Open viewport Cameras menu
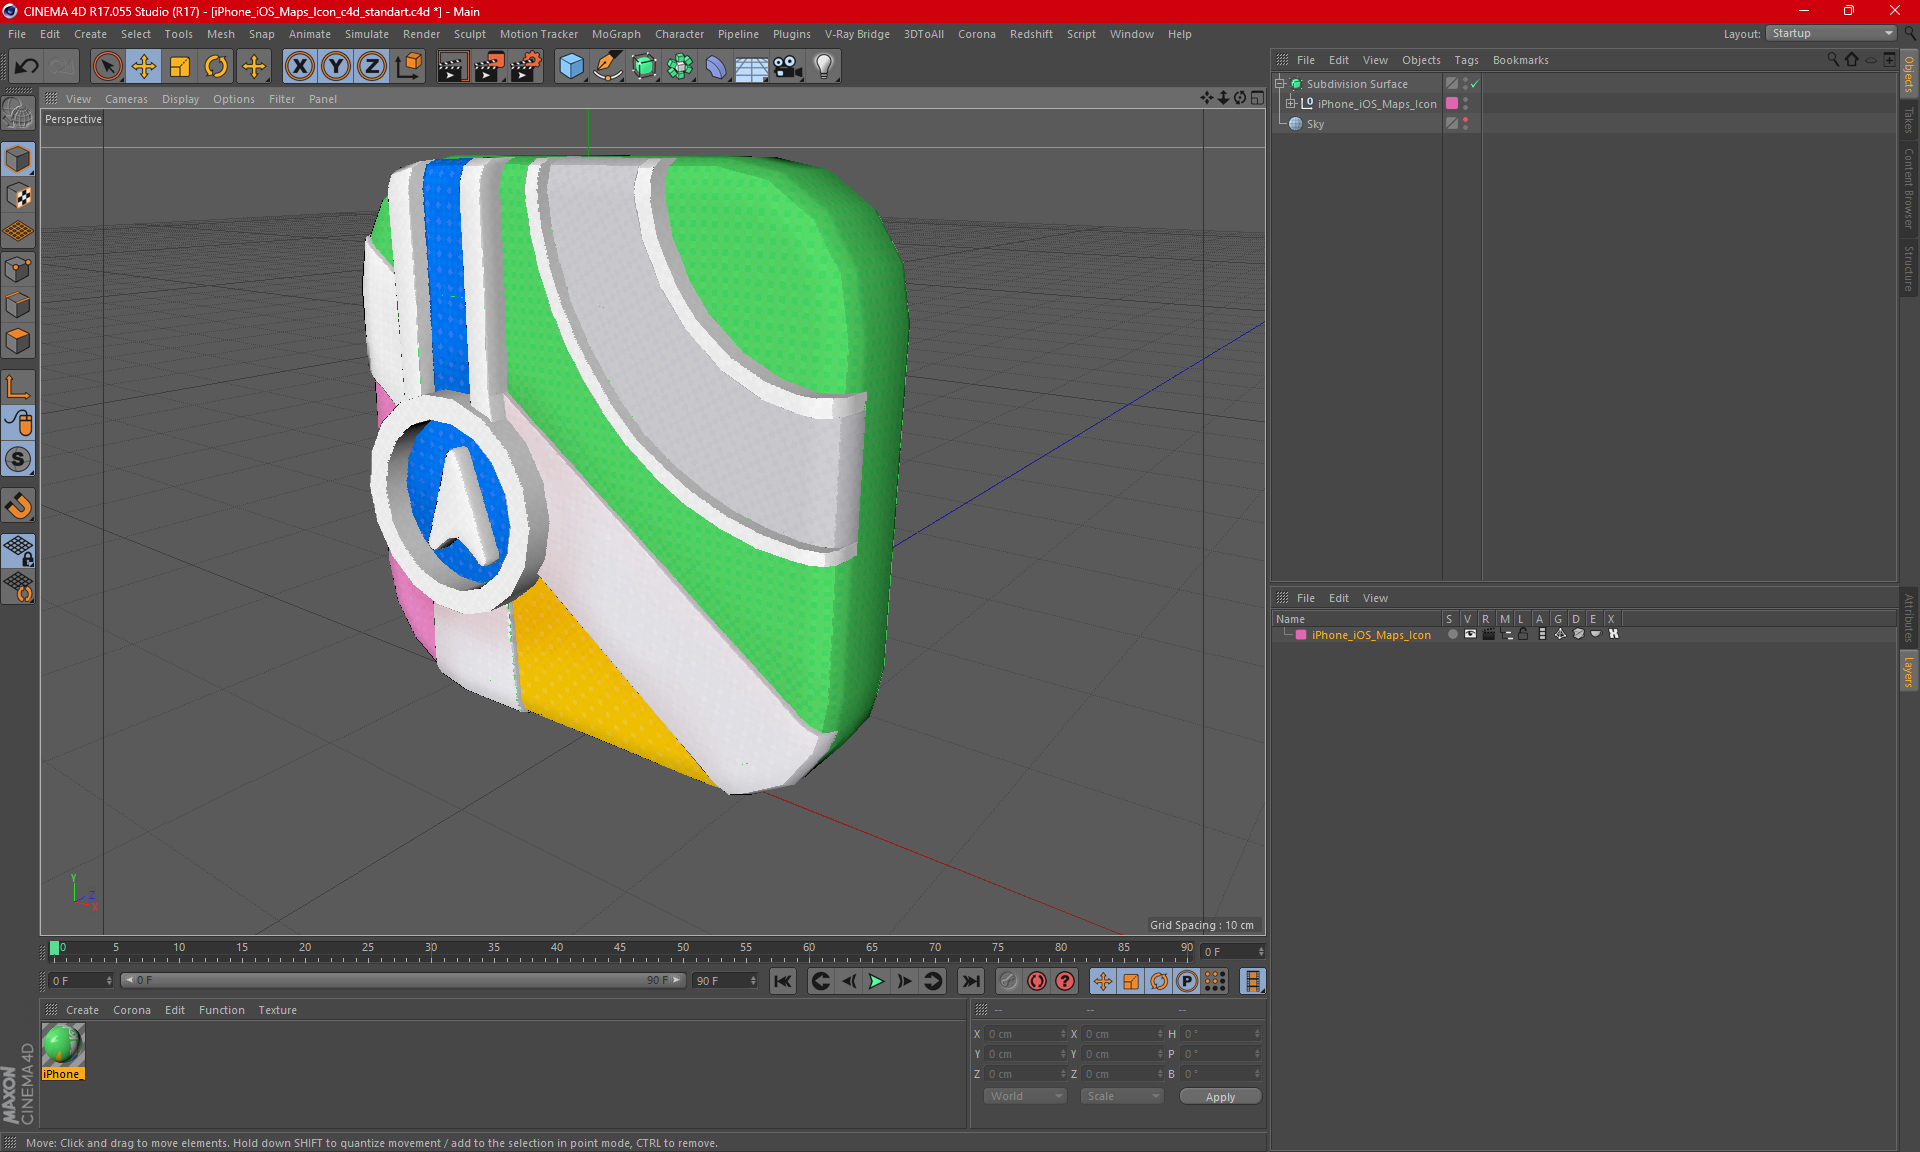The width and height of the screenshot is (1920, 1152). (x=126, y=99)
